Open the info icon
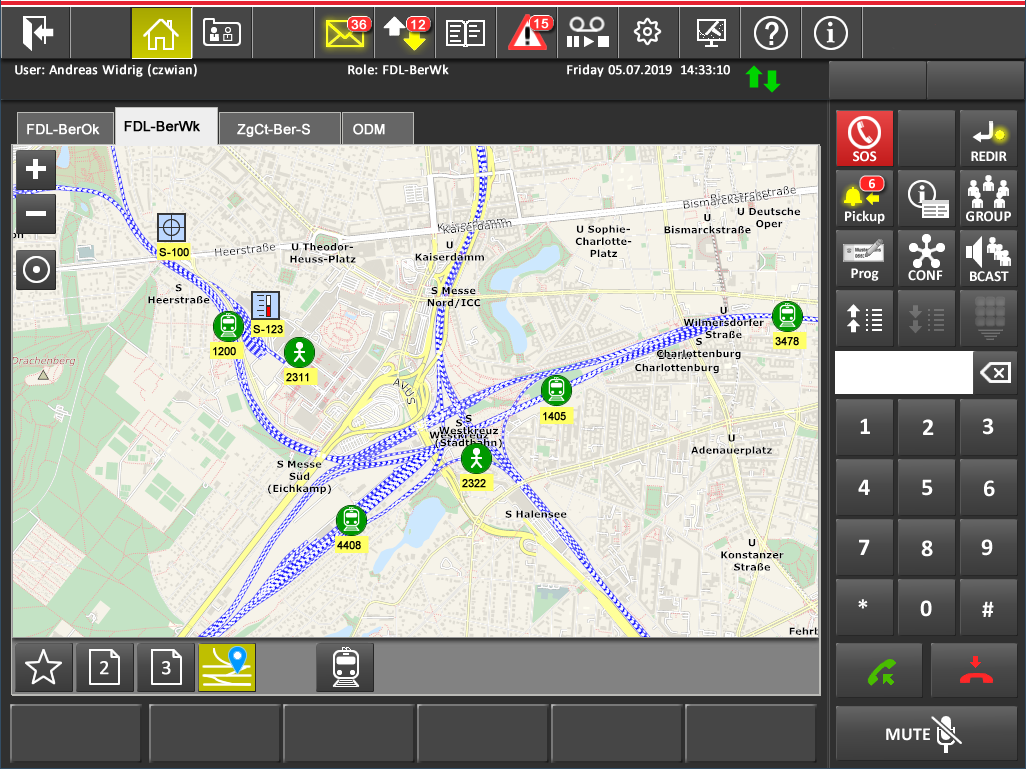This screenshot has width=1026, height=769. pyautogui.click(x=830, y=33)
